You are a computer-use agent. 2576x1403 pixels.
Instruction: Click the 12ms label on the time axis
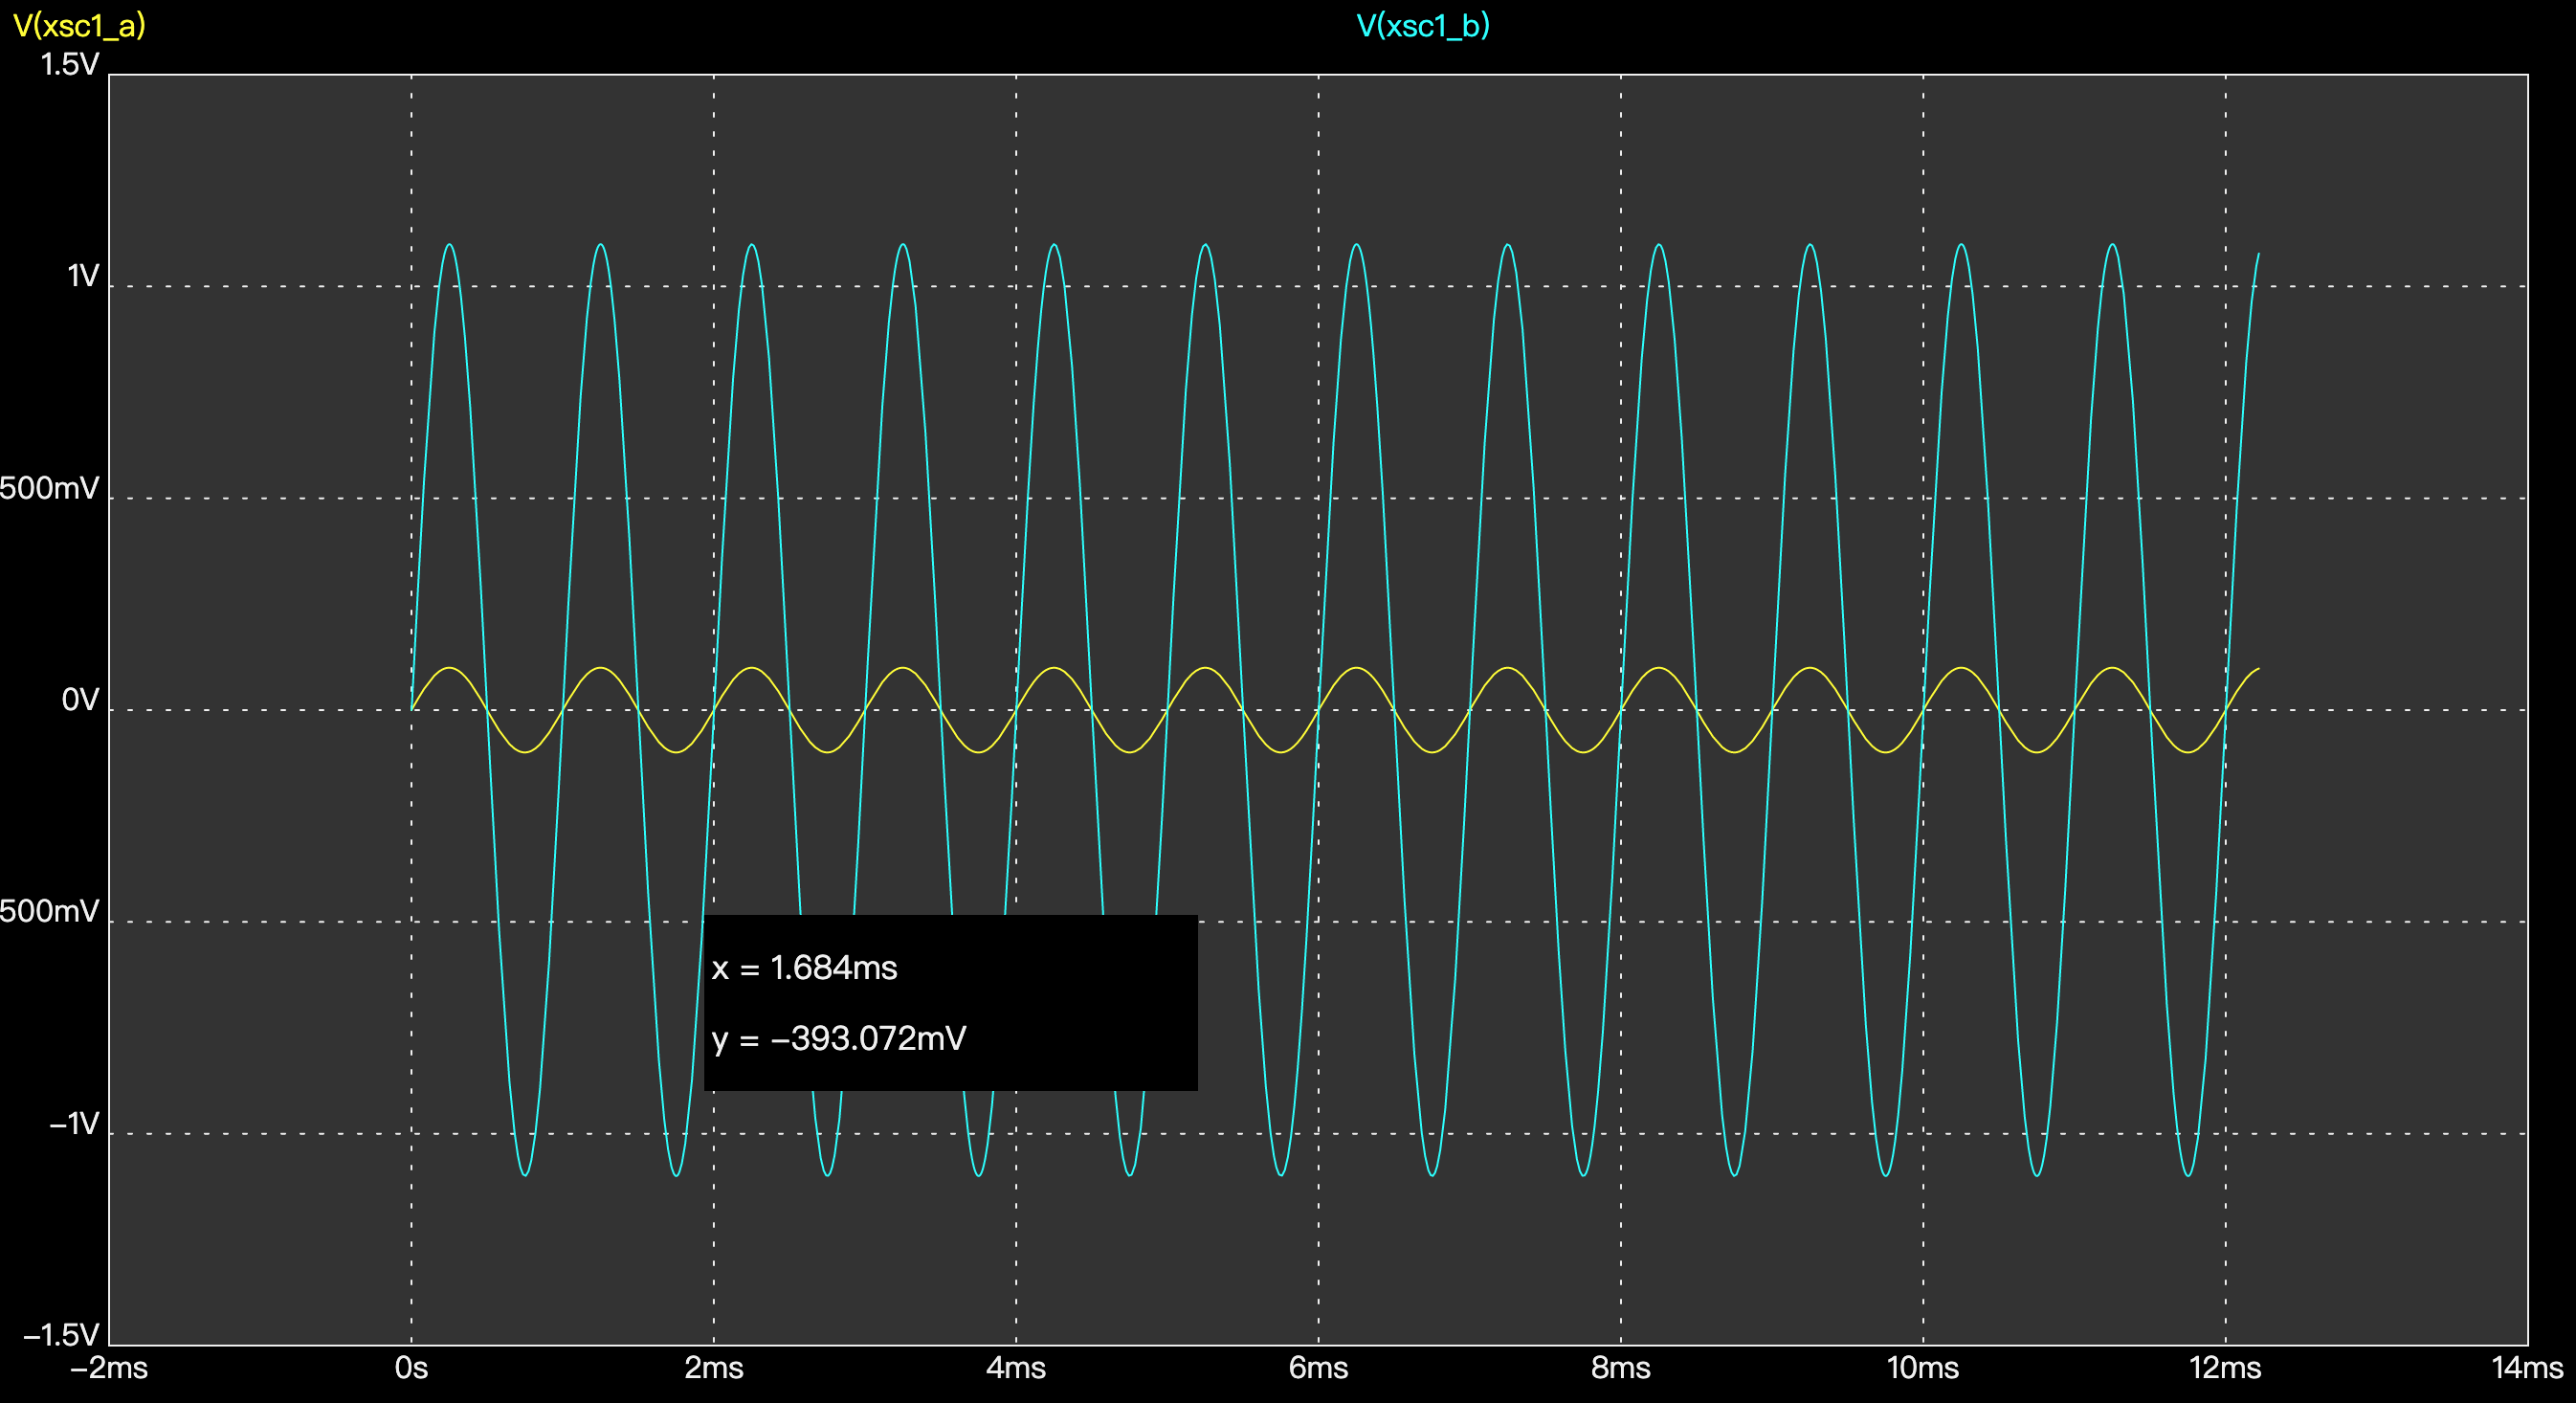click(x=2225, y=1368)
